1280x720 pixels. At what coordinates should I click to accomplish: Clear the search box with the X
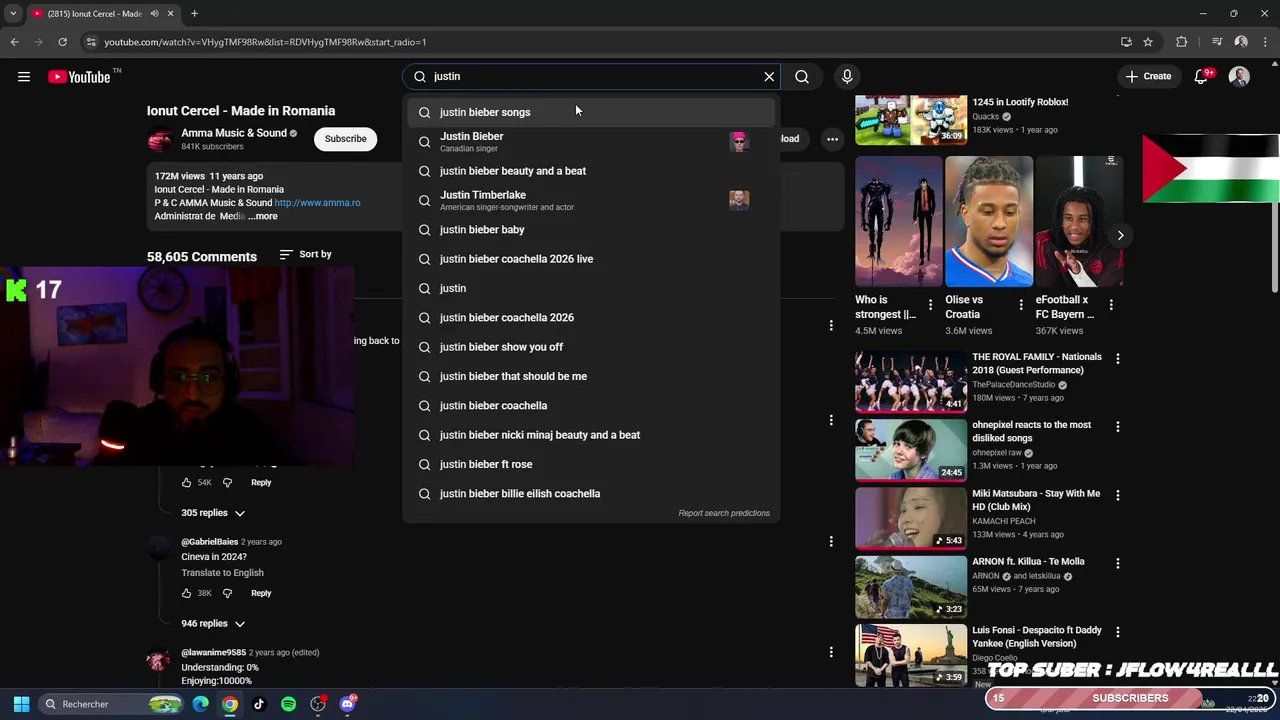pyautogui.click(x=769, y=76)
